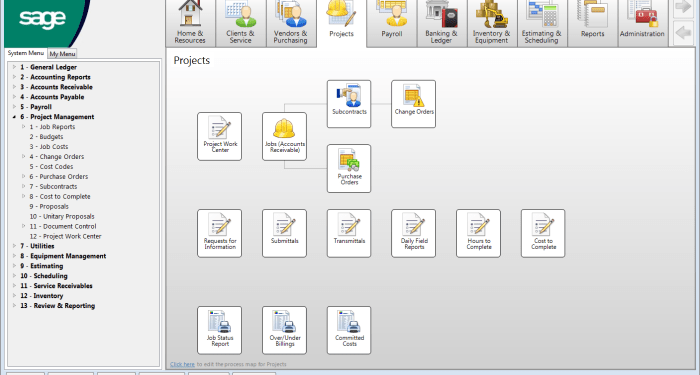Open the Subcontracts process icon

coord(349,104)
